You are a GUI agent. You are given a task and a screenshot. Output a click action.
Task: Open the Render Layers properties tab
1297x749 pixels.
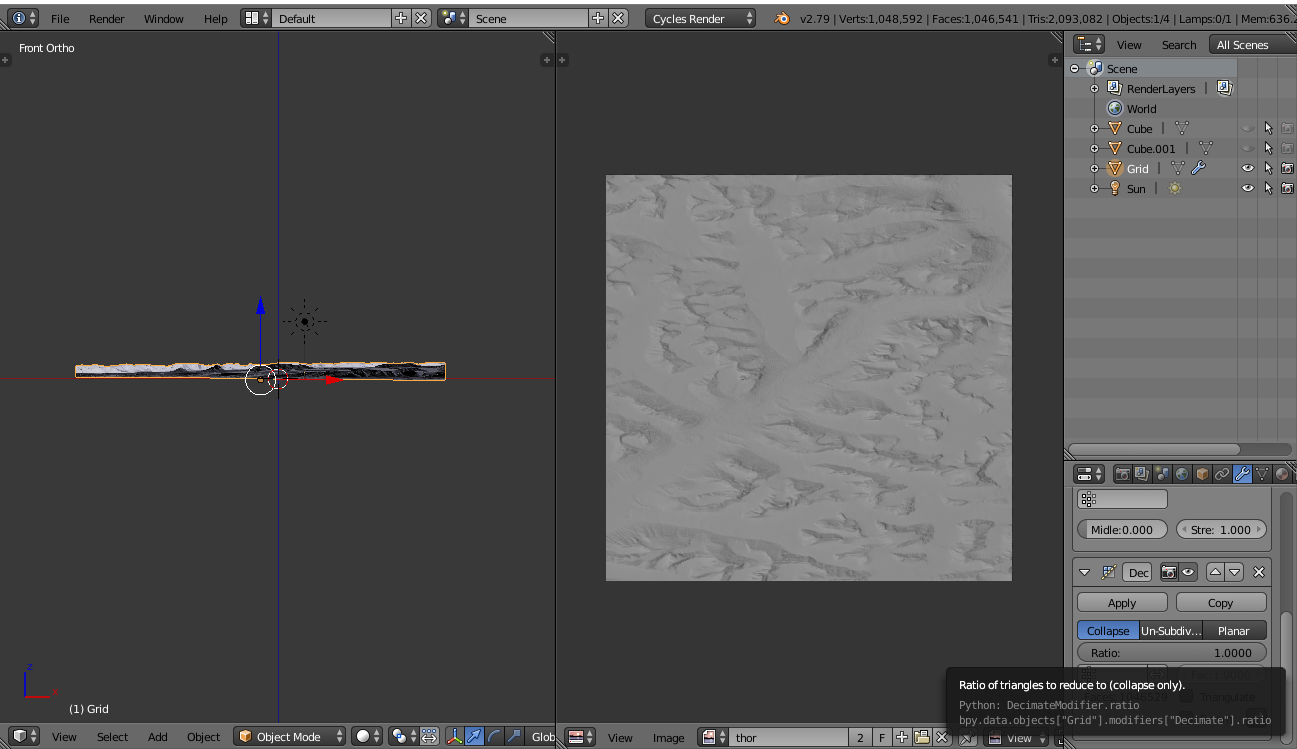(x=1142, y=474)
